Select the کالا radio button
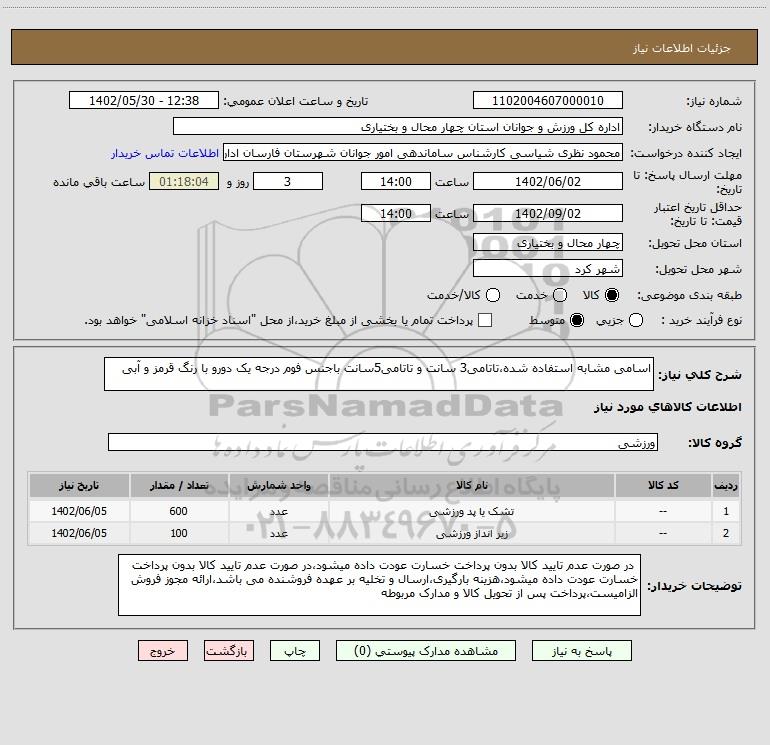This screenshot has width=770, height=745. point(612,295)
